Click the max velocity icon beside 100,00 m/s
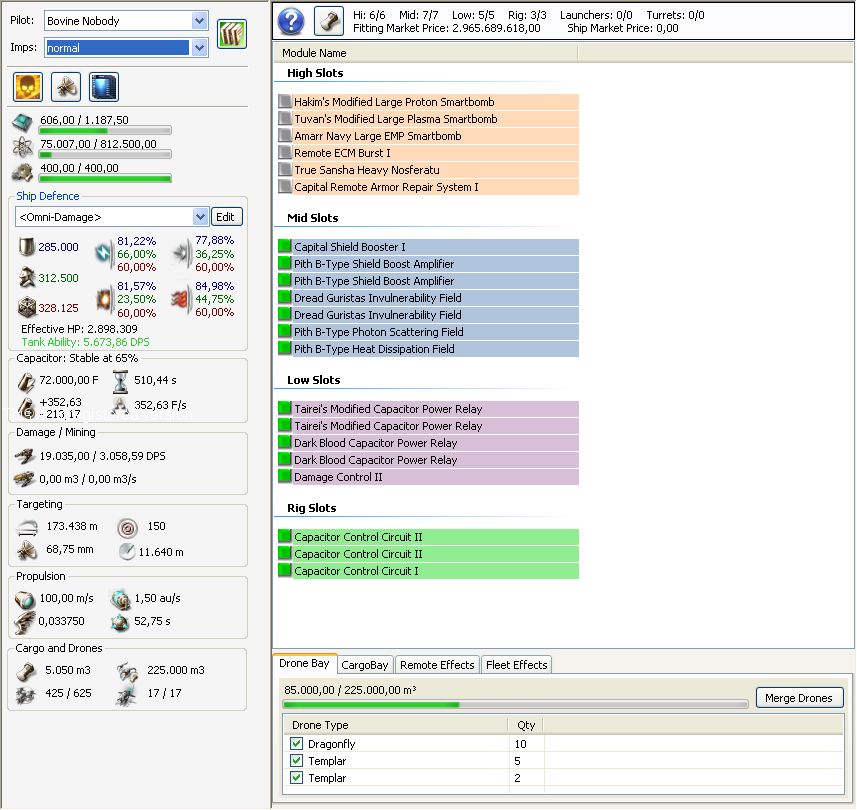This screenshot has height=810, width=857. click(25, 600)
